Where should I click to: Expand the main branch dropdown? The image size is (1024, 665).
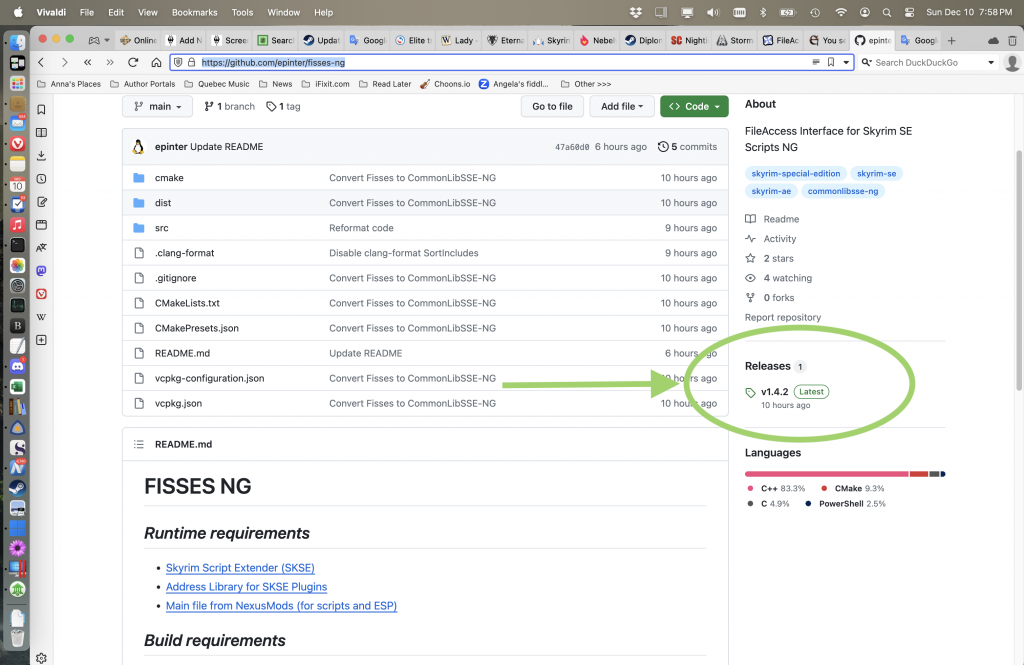[157, 106]
